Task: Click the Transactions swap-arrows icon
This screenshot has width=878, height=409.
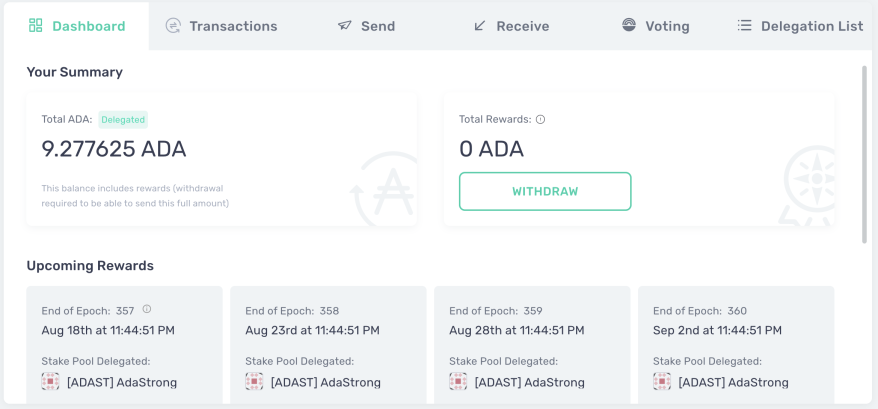Action: (173, 26)
